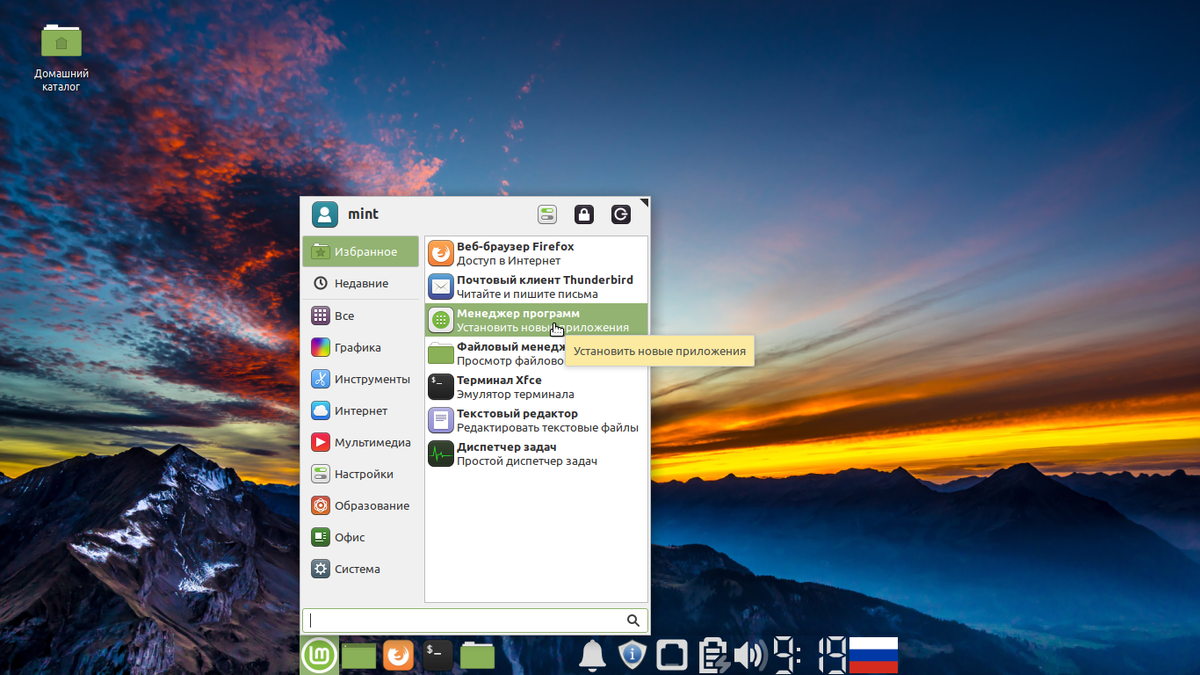Launch Диспетчер задач
The width and height of the screenshot is (1200, 675).
tap(537, 454)
